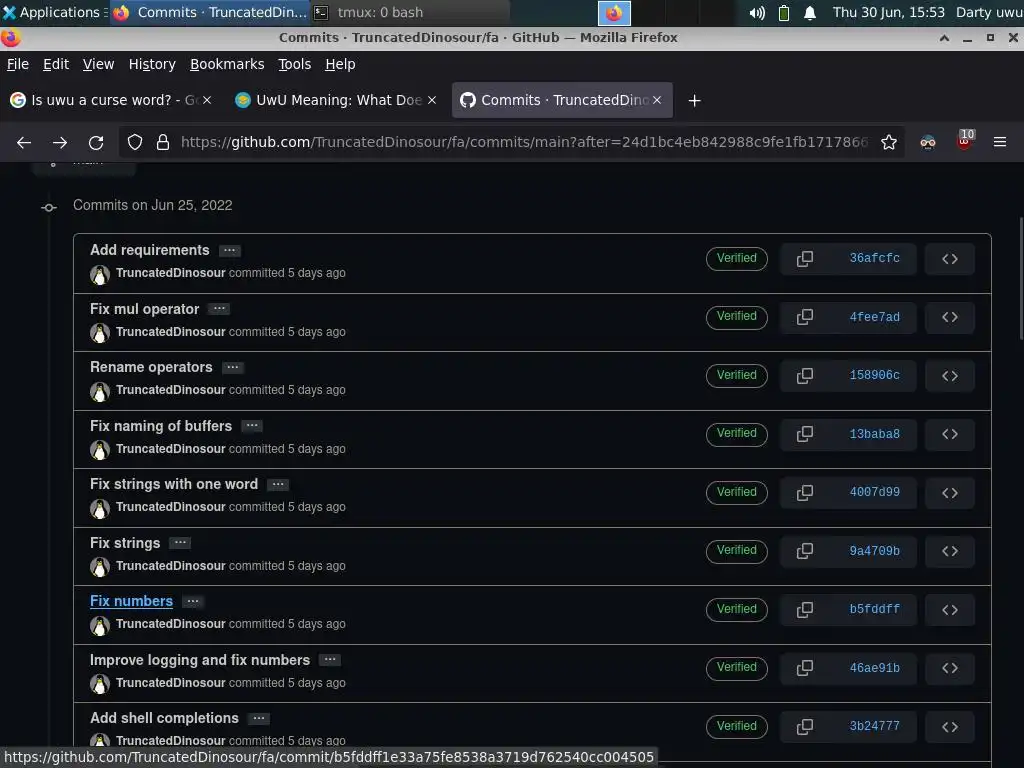1024x768 pixels.
Task: Copy full SHA for commit 4007d99
Action: (805, 492)
